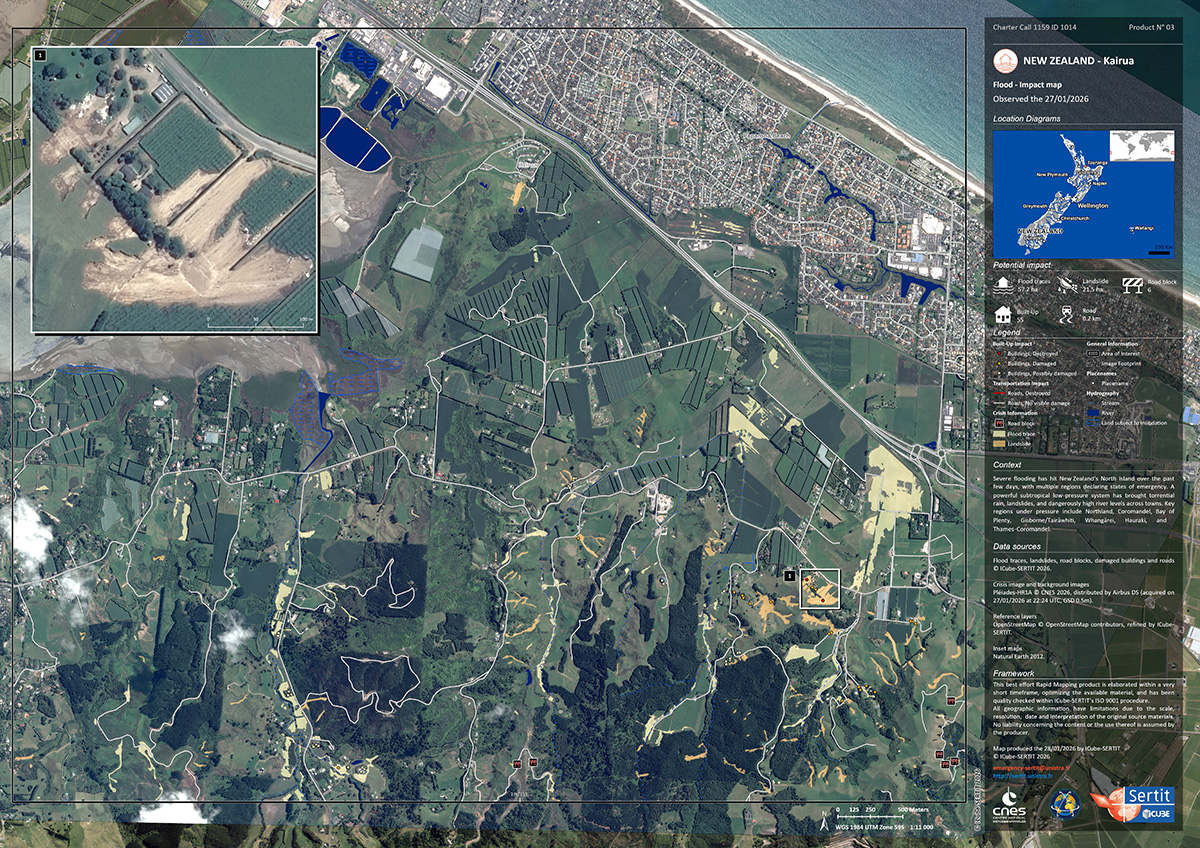Open the sertit.unistra.fr website link
The width and height of the screenshot is (1200, 848).
(x=1022, y=776)
